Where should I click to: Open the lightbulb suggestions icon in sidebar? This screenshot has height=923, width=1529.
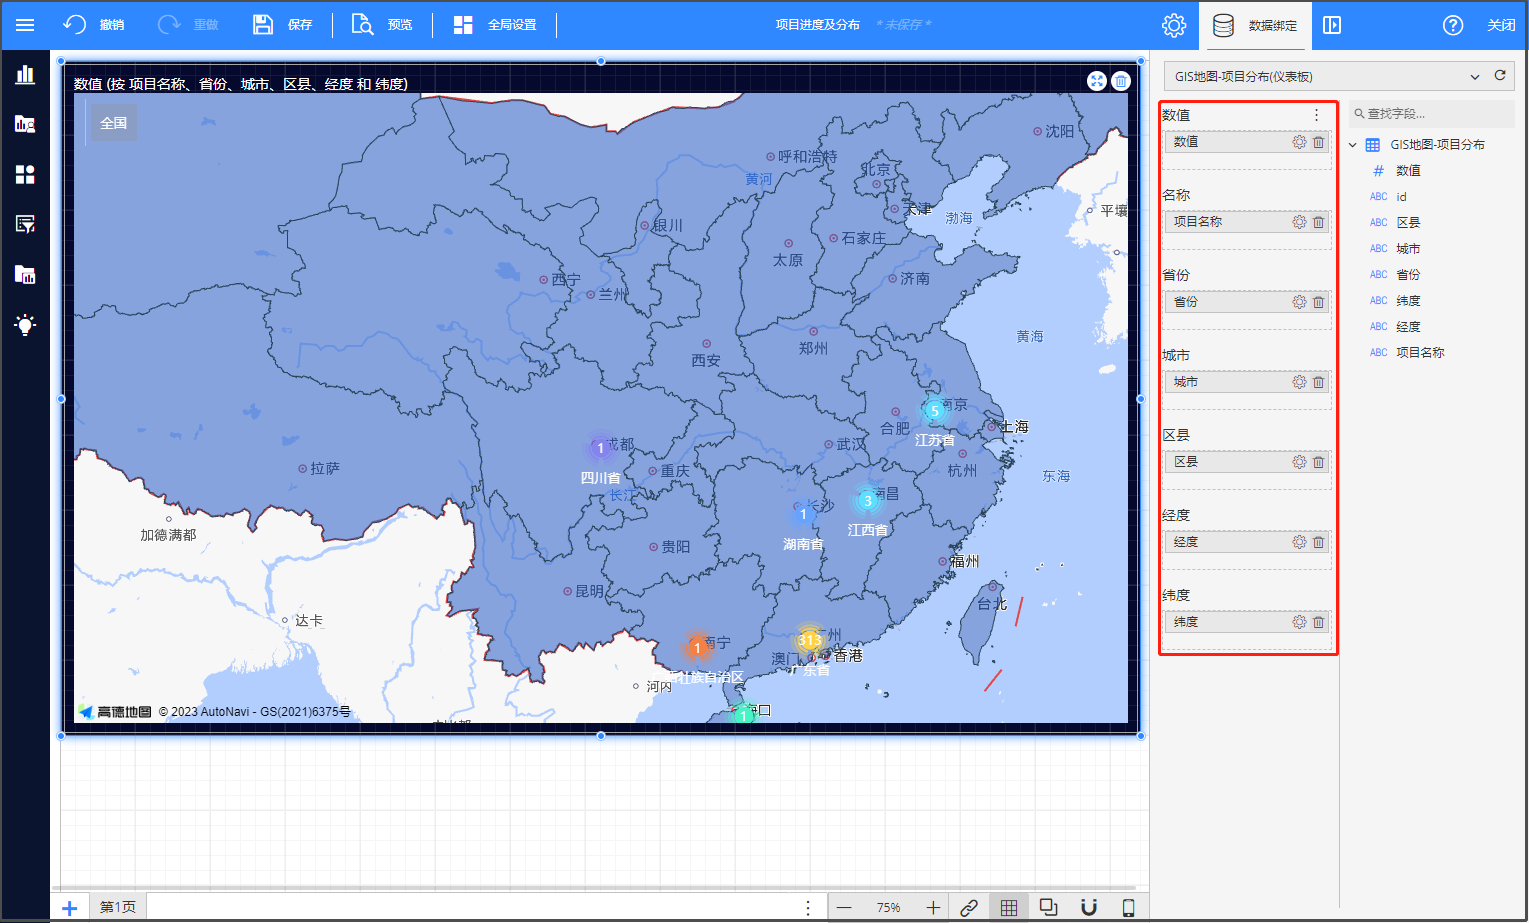coord(25,324)
